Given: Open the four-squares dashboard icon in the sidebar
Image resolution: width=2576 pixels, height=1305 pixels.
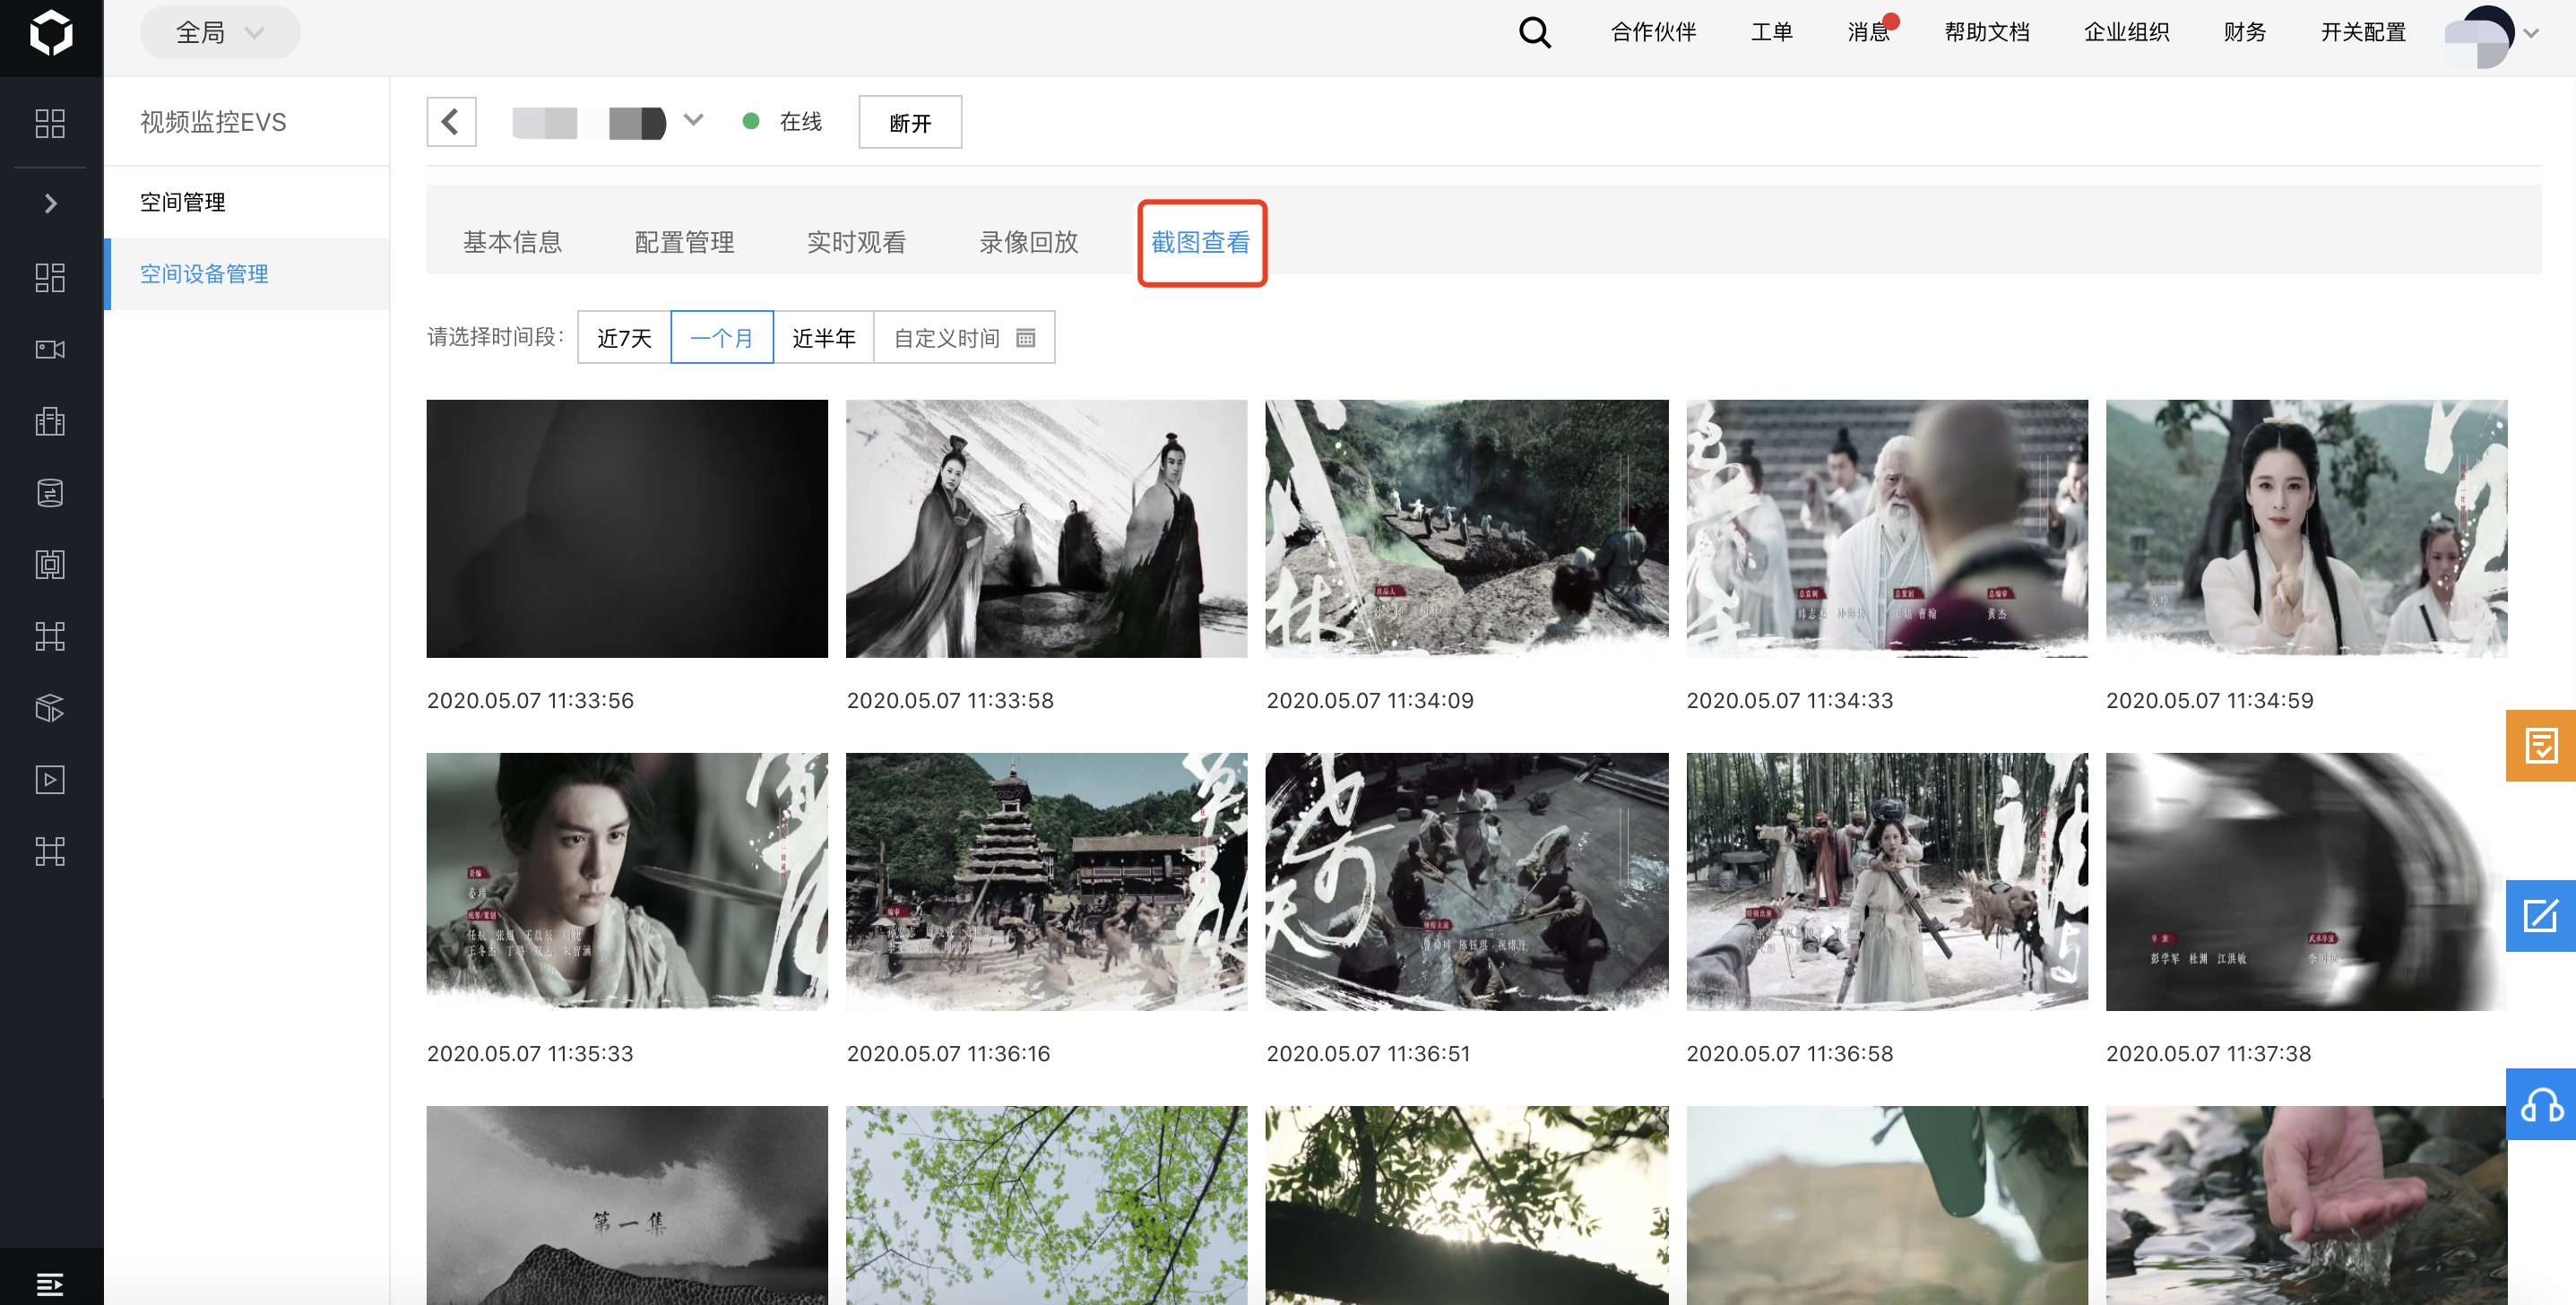Looking at the screenshot, I should click(50, 124).
